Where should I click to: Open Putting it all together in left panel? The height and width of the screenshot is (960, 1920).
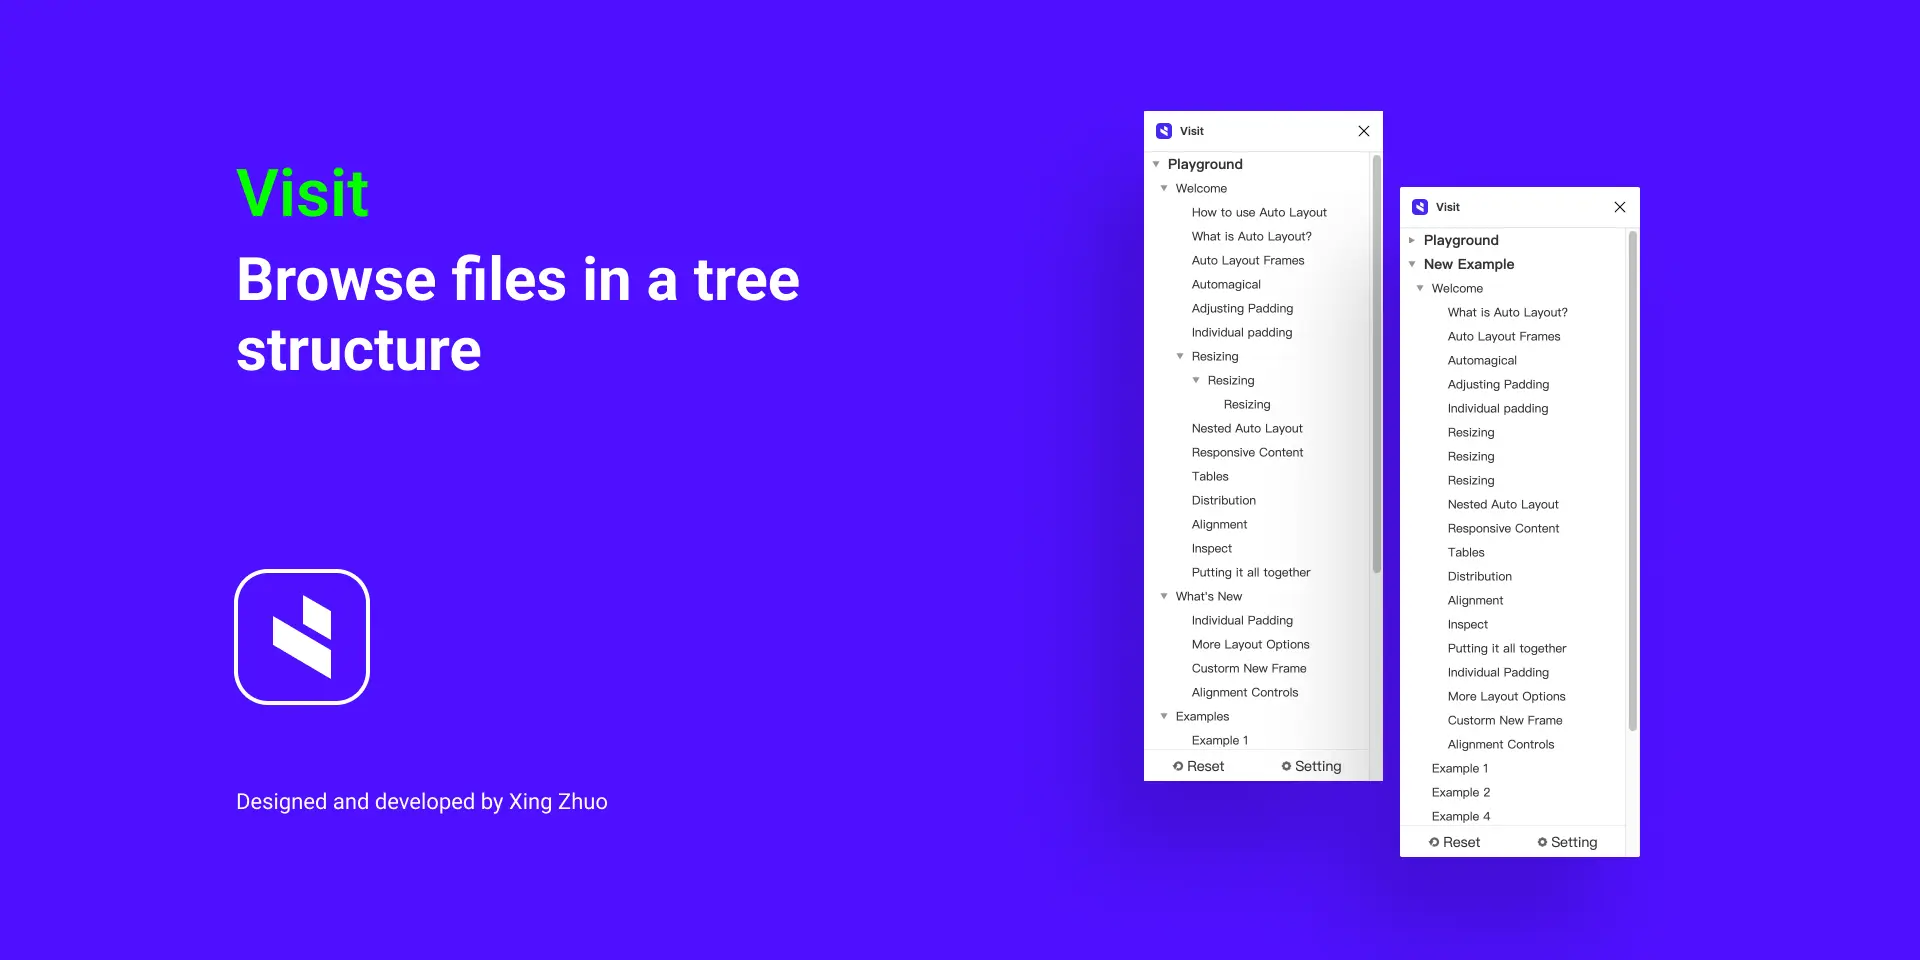tap(1251, 572)
